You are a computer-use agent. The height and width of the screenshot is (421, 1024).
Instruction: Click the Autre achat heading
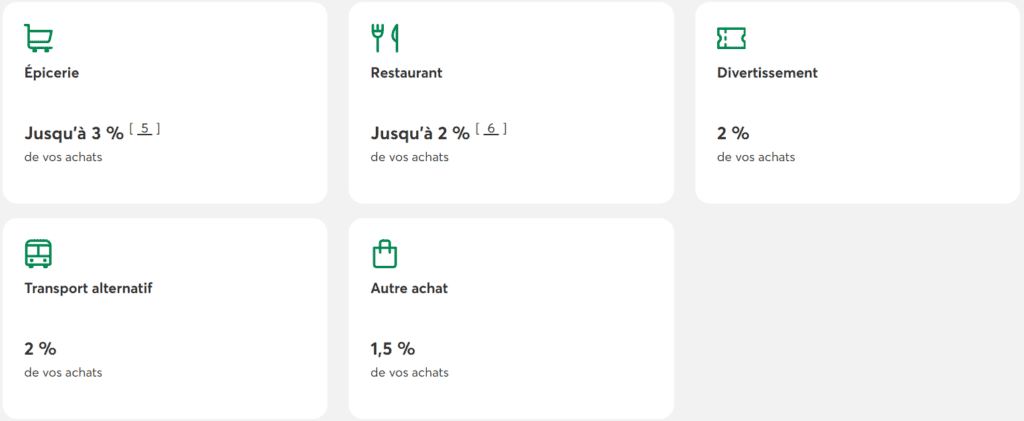pos(409,288)
